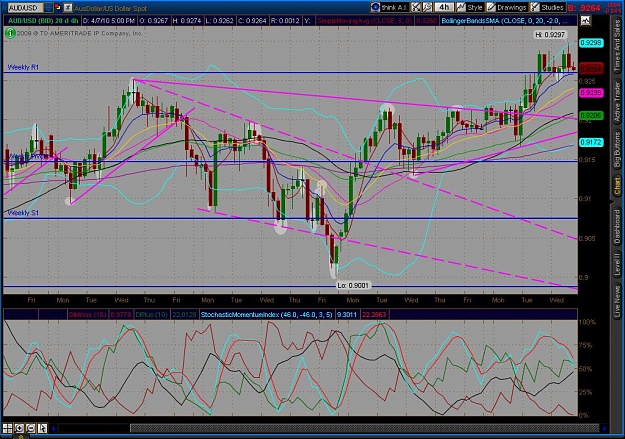The width and height of the screenshot is (625, 439).
Task: Click the chart mode icon at top right
Action: click(585, 20)
